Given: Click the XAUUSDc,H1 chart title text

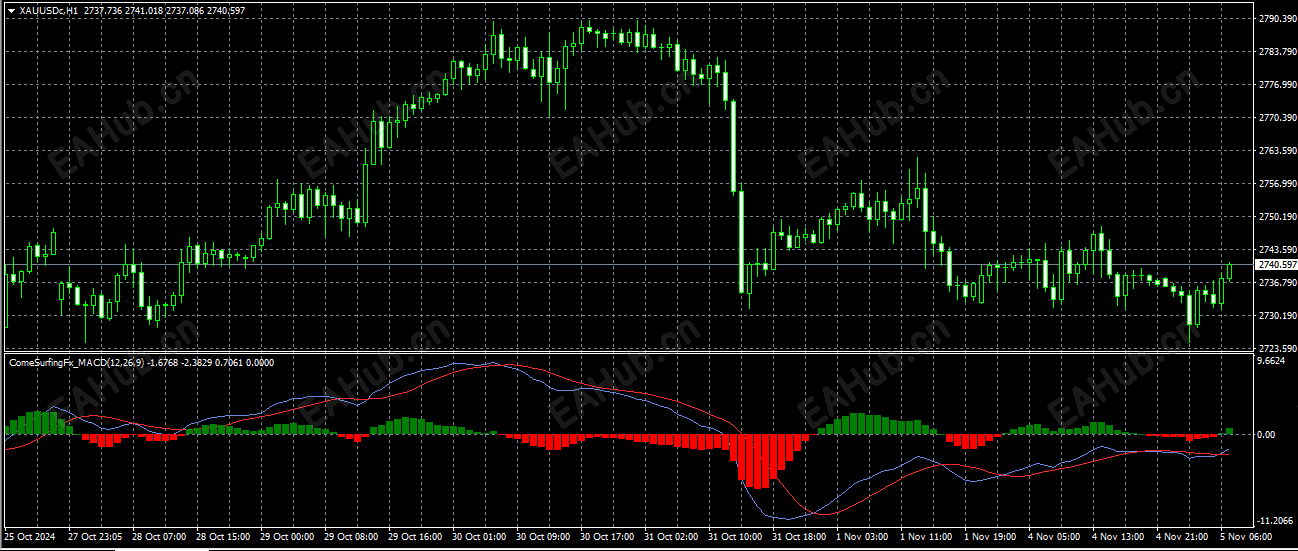Looking at the screenshot, I should [48, 10].
